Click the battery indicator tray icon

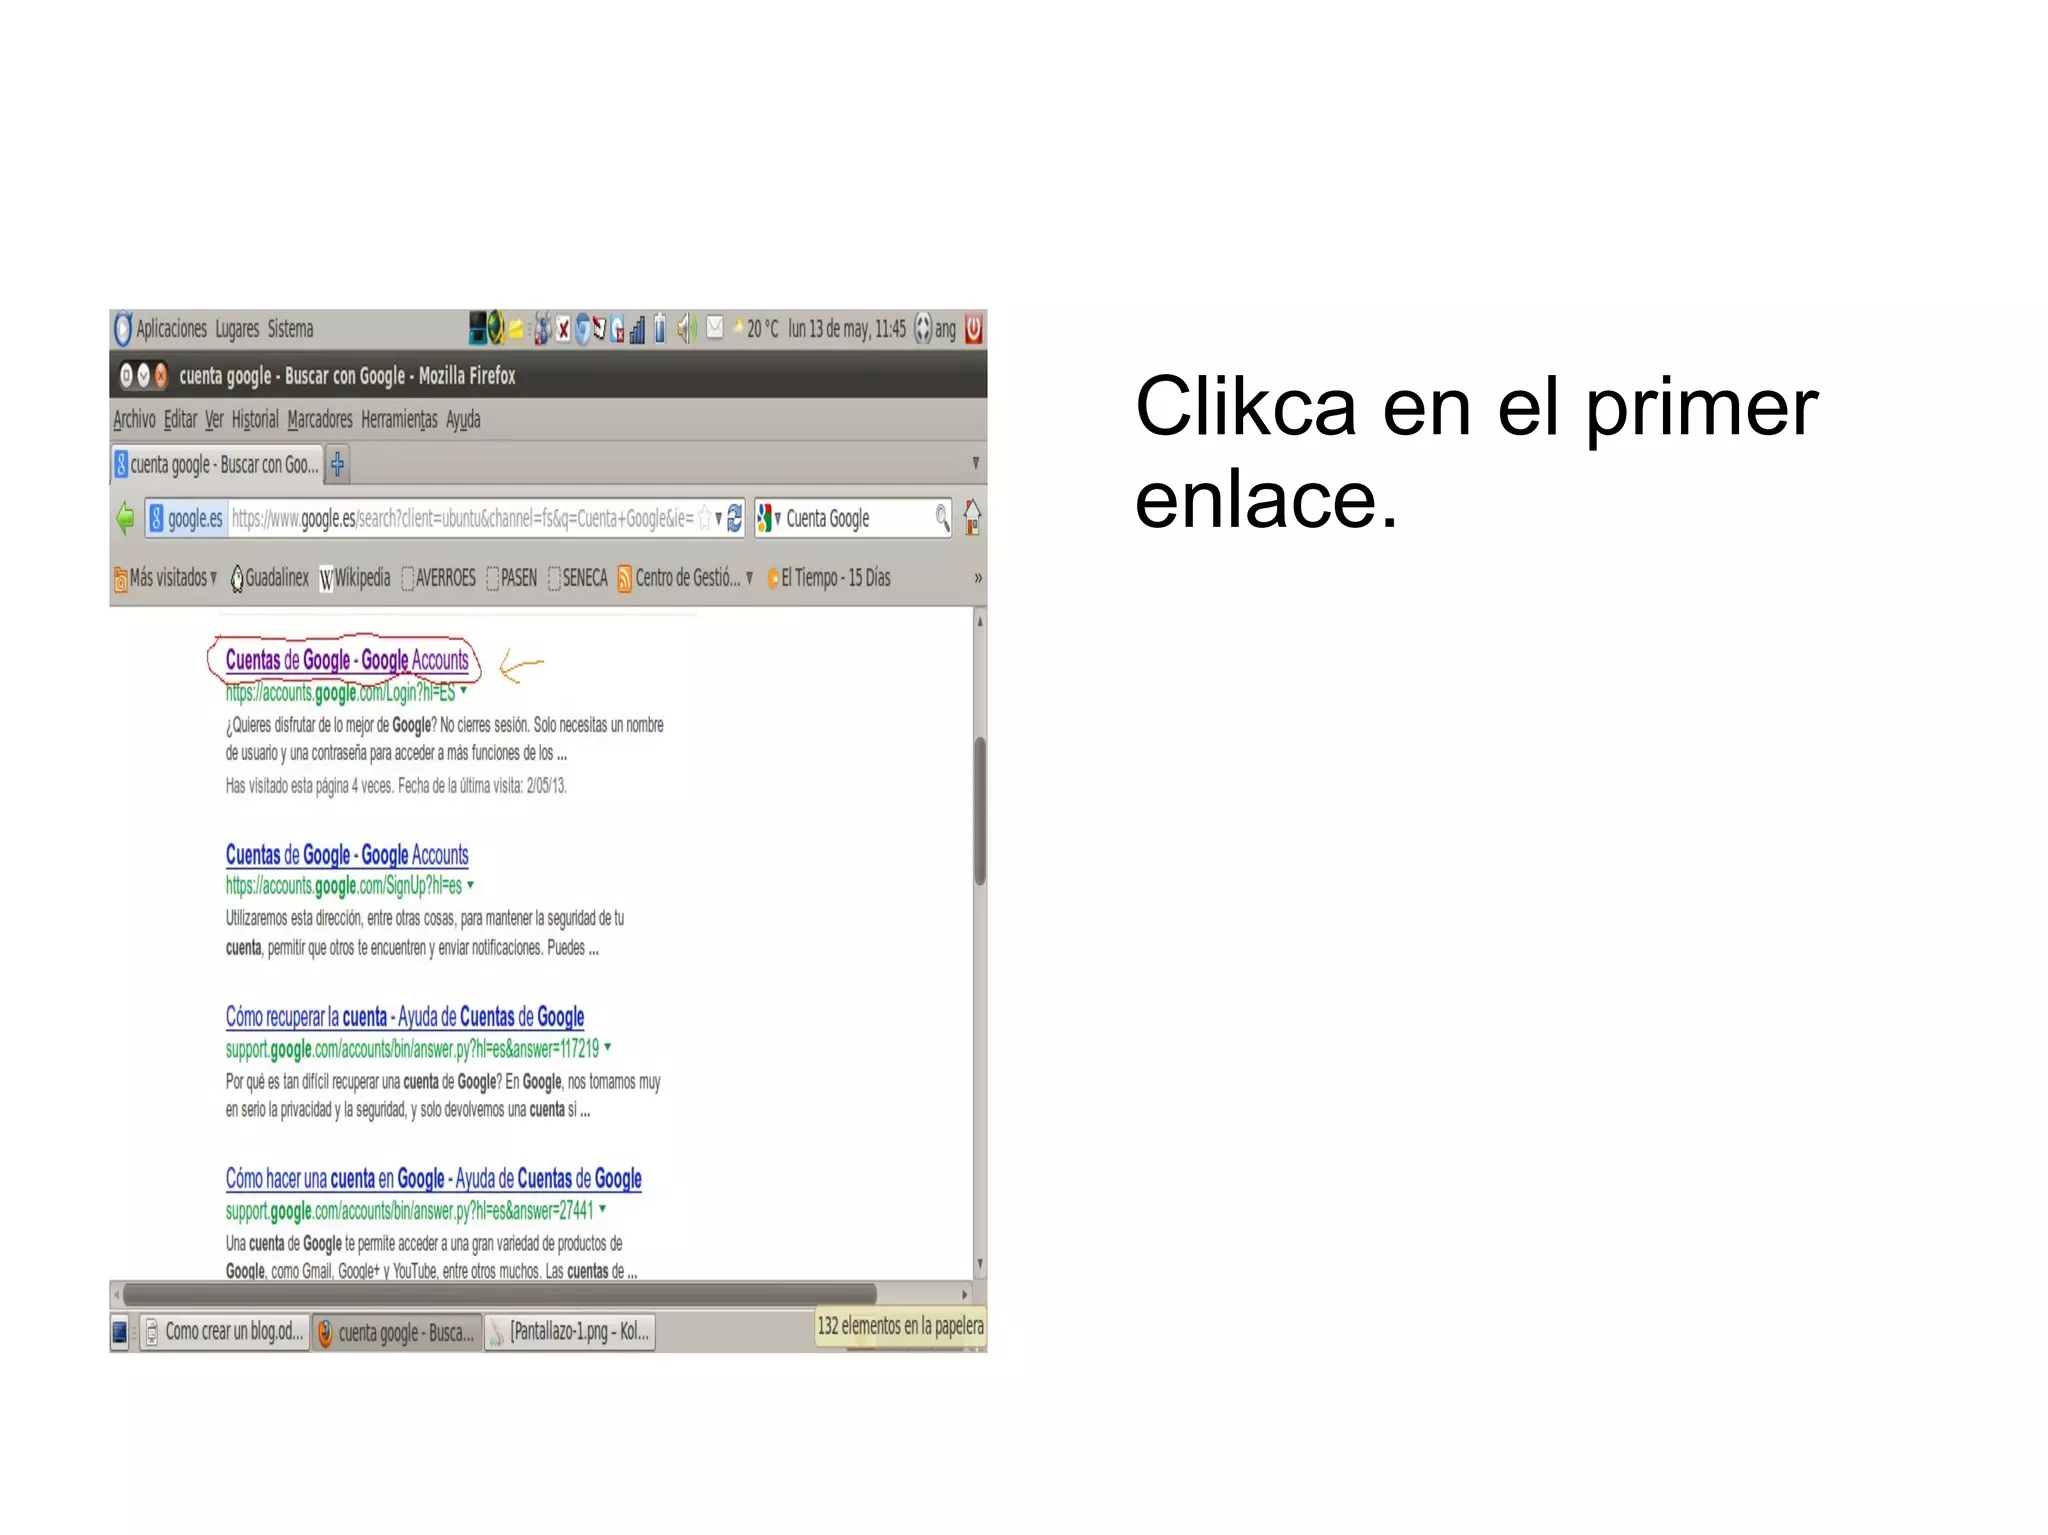660,328
